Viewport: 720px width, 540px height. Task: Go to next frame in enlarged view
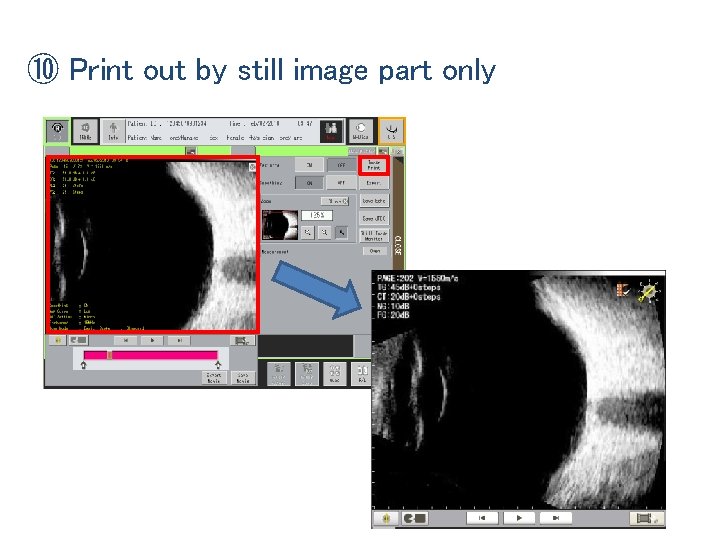[x=556, y=518]
